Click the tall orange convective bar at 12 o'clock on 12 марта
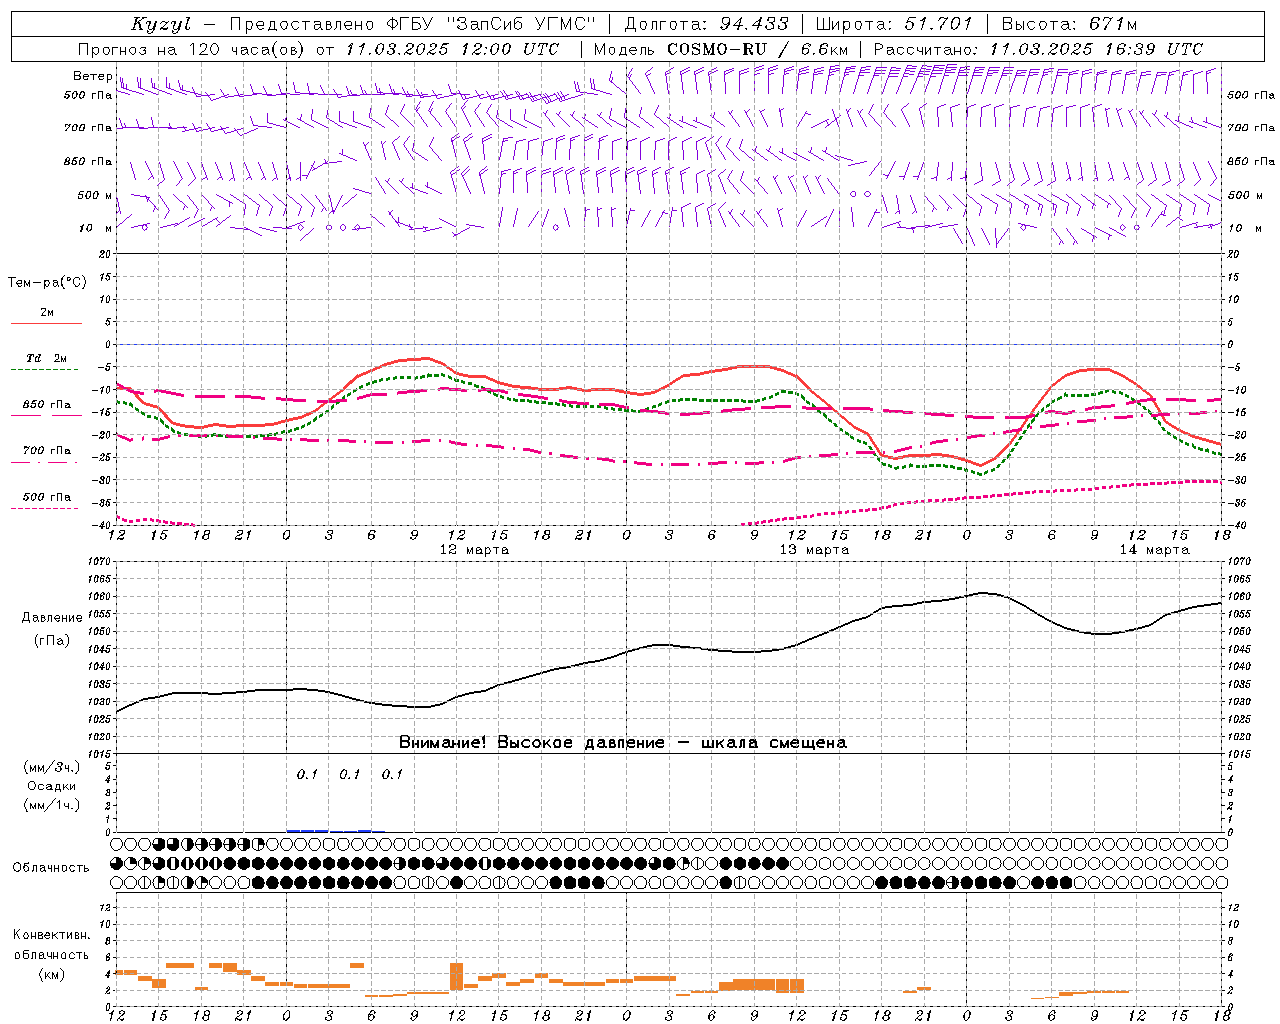The height and width of the screenshot is (1024, 1280). point(456,976)
